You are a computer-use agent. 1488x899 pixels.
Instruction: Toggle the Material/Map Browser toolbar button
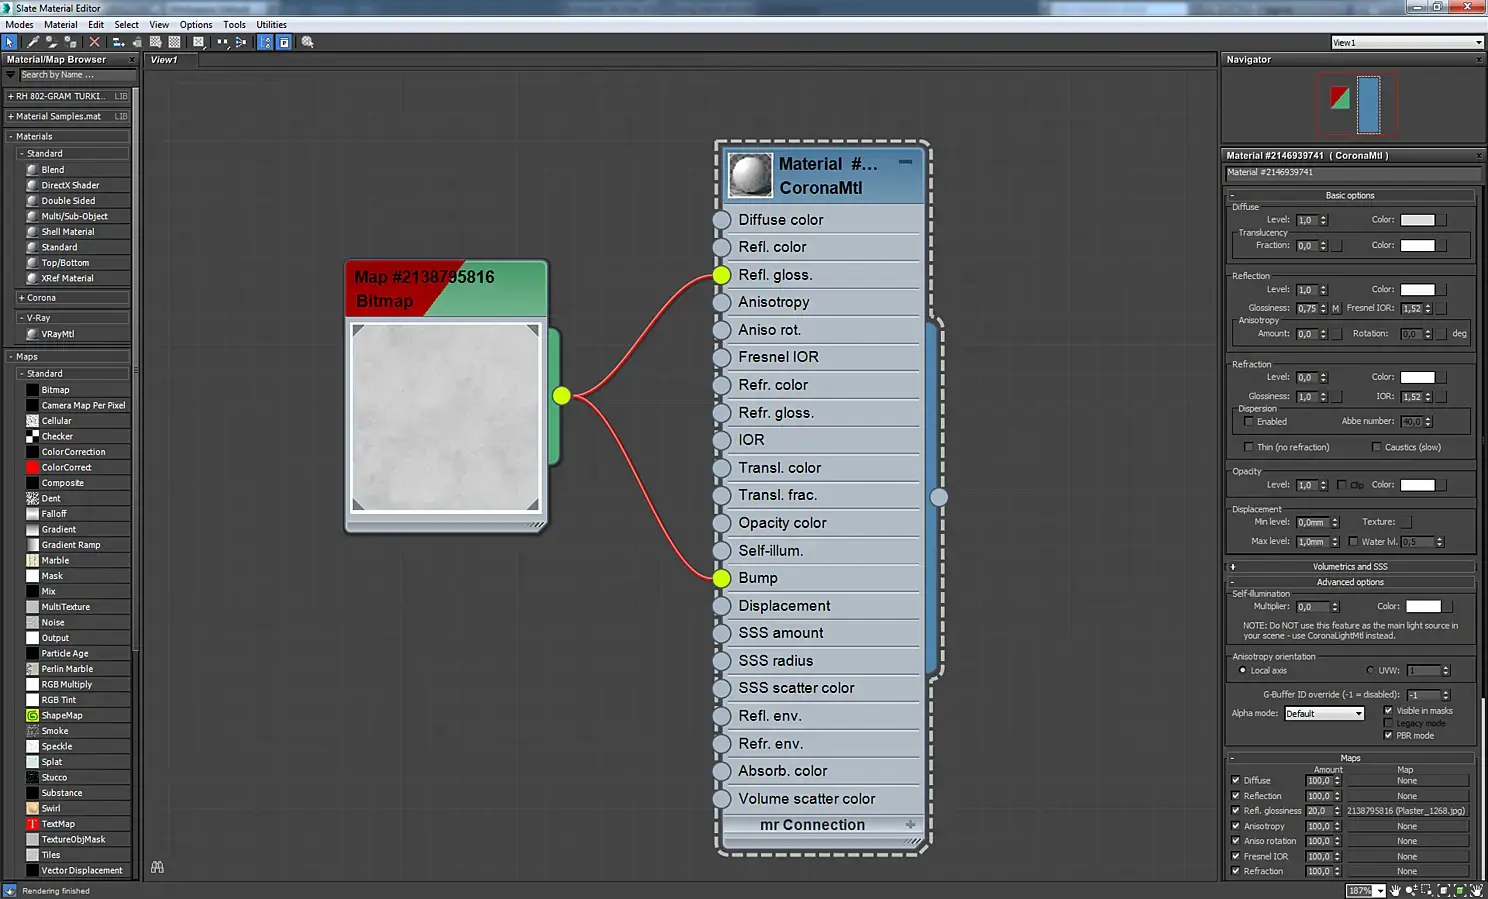click(x=265, y=42)
